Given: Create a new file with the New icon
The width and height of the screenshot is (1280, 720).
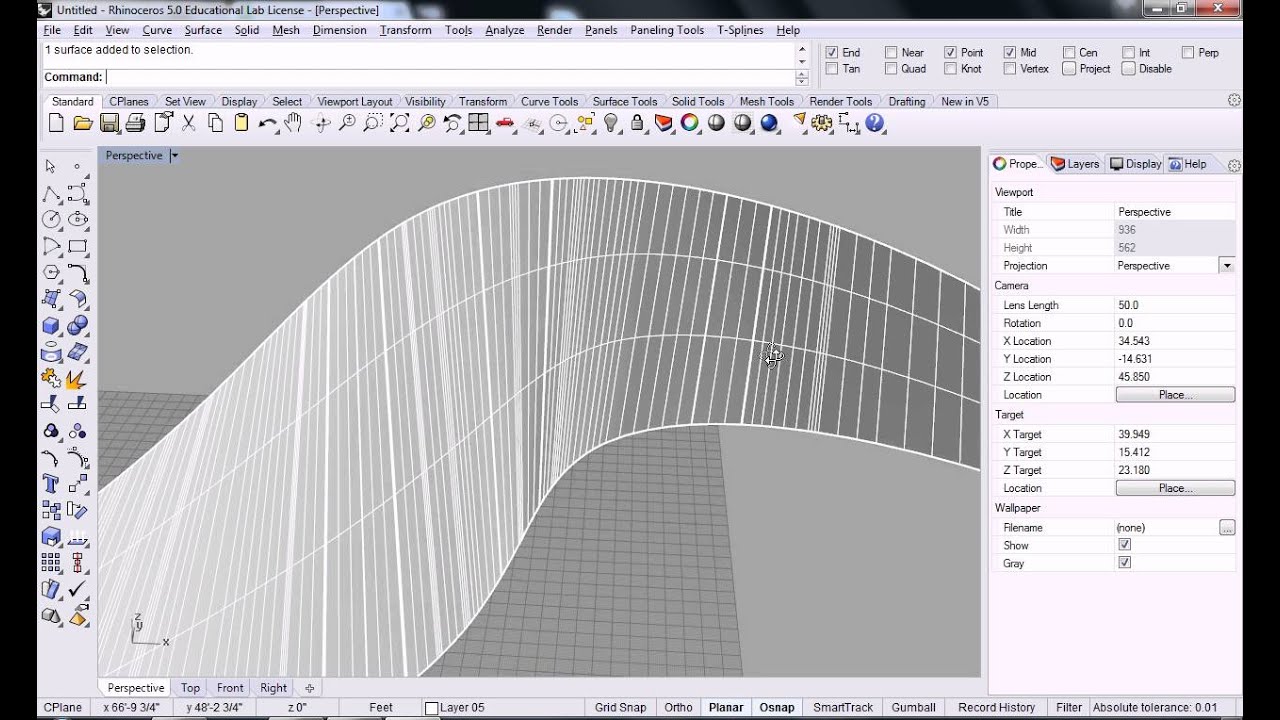Looking at the screenshot, I should [x=56, y=123].
